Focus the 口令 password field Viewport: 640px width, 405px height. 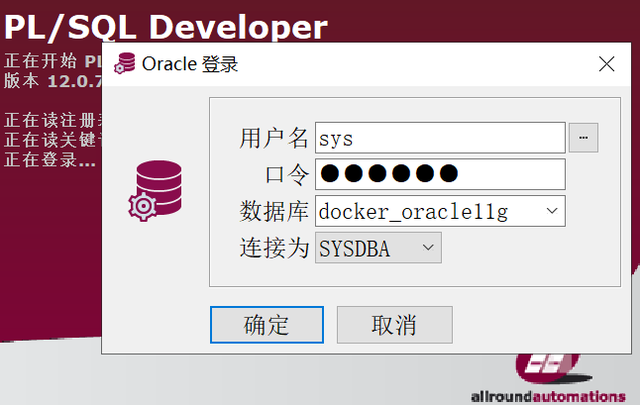(x=440, y=174)
